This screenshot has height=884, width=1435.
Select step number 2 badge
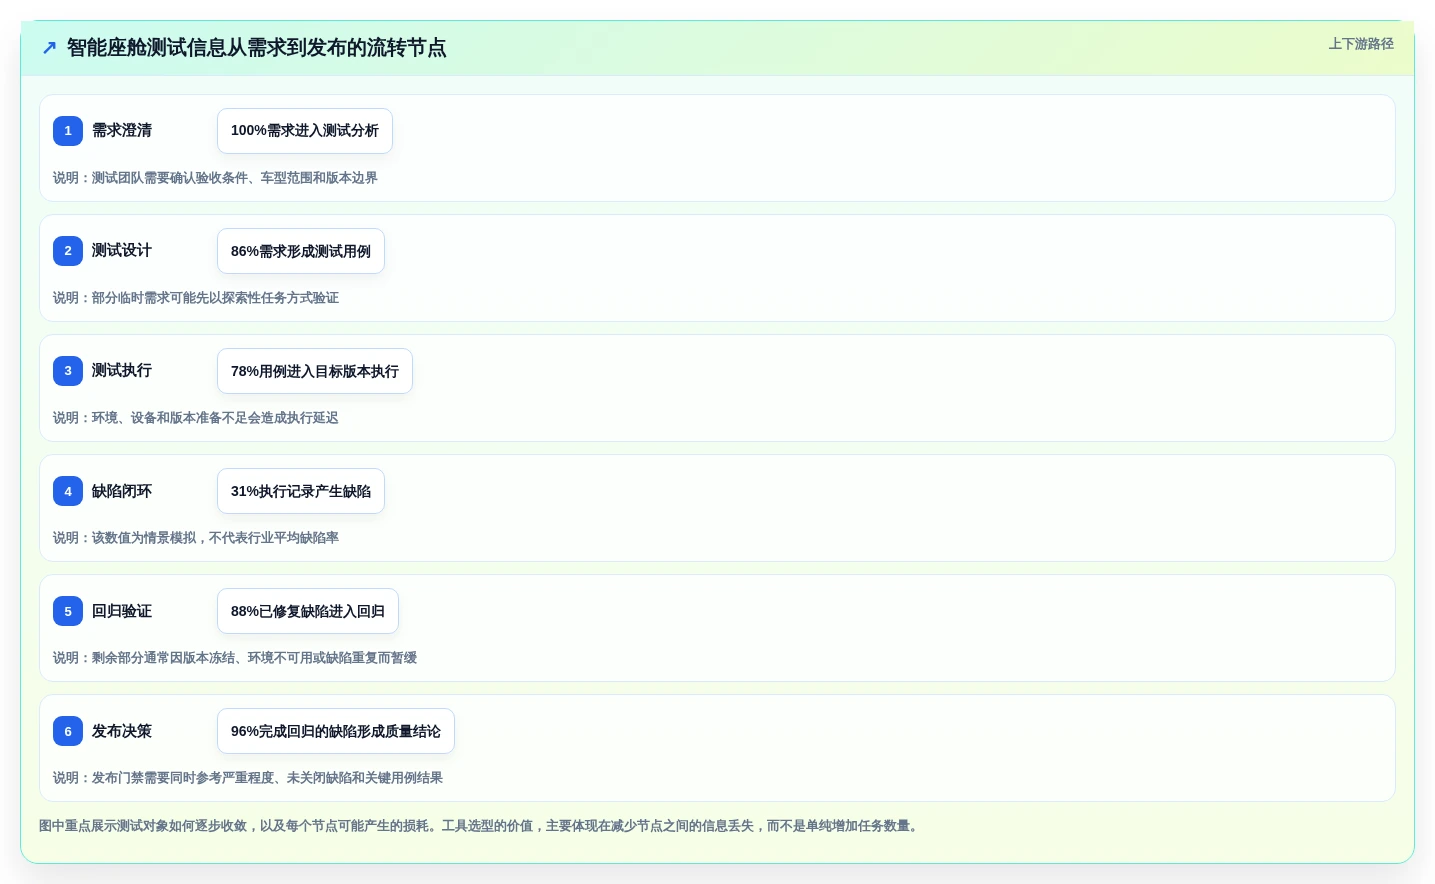tap(68, 251)
